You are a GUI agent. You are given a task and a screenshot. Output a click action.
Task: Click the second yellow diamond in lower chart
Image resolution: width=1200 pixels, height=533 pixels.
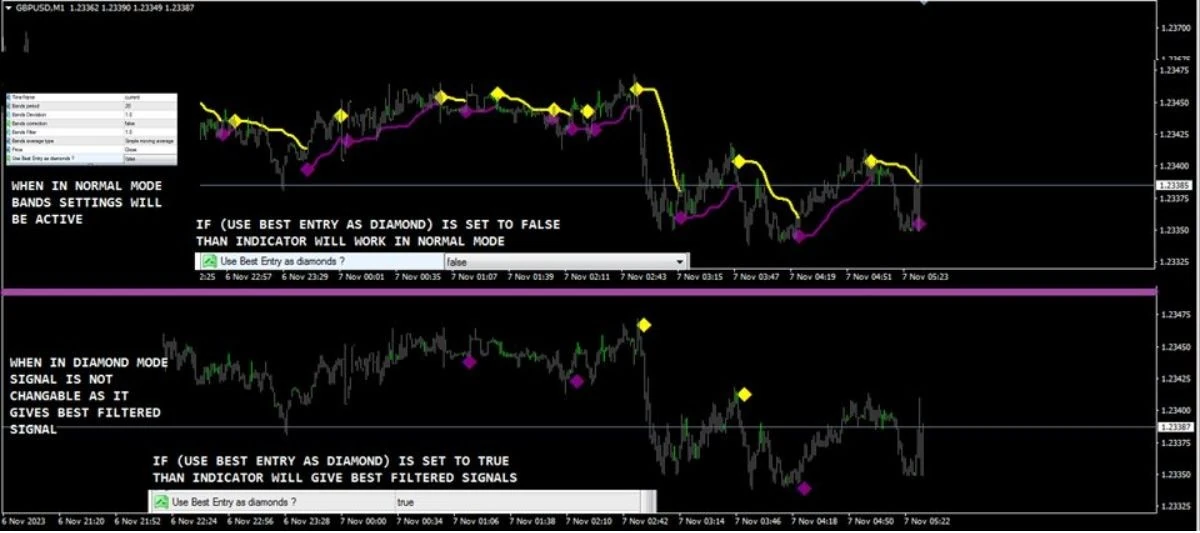[744, 395]
